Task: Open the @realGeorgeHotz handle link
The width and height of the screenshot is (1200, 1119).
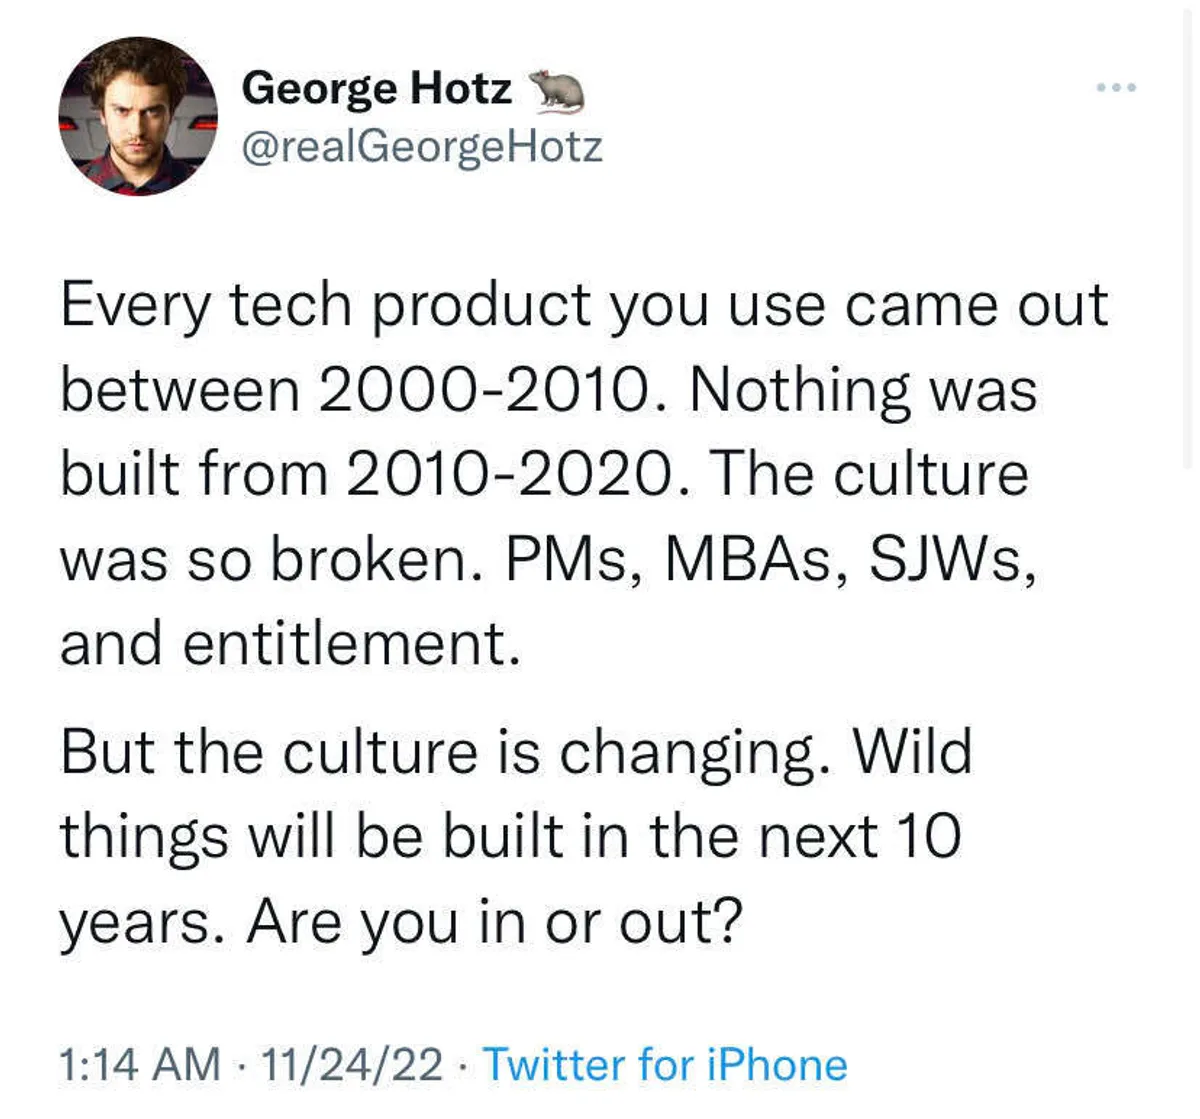Action: 421,147
